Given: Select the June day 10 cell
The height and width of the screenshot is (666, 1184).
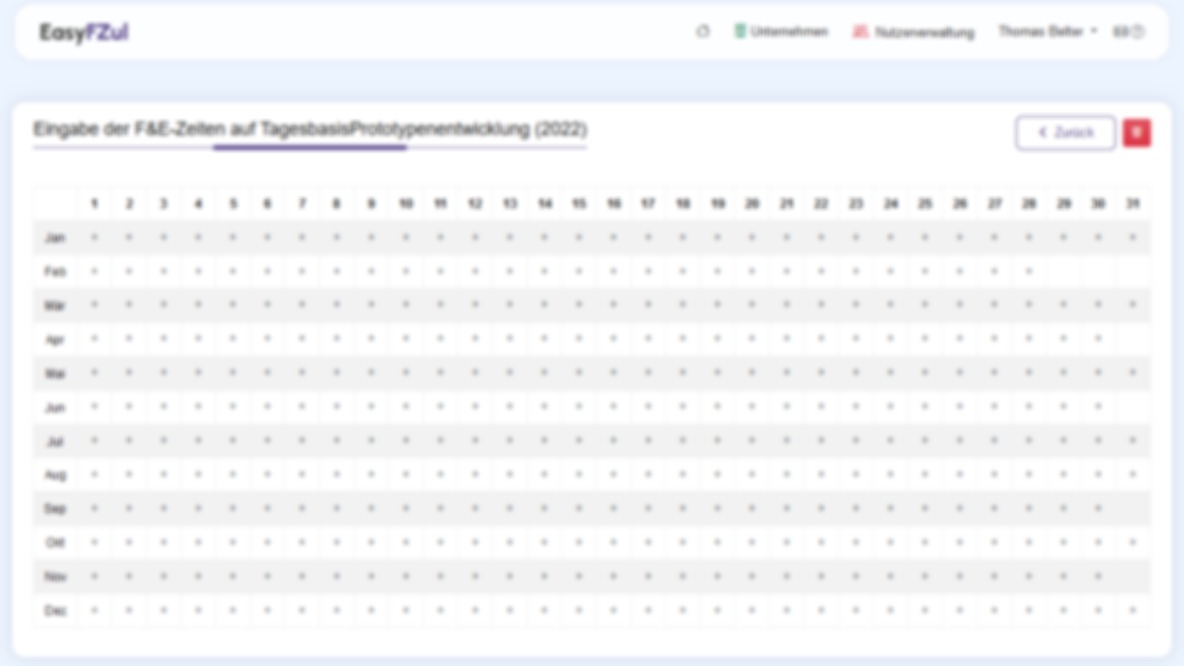Looking at the screenshot, I should pos(406,407).
